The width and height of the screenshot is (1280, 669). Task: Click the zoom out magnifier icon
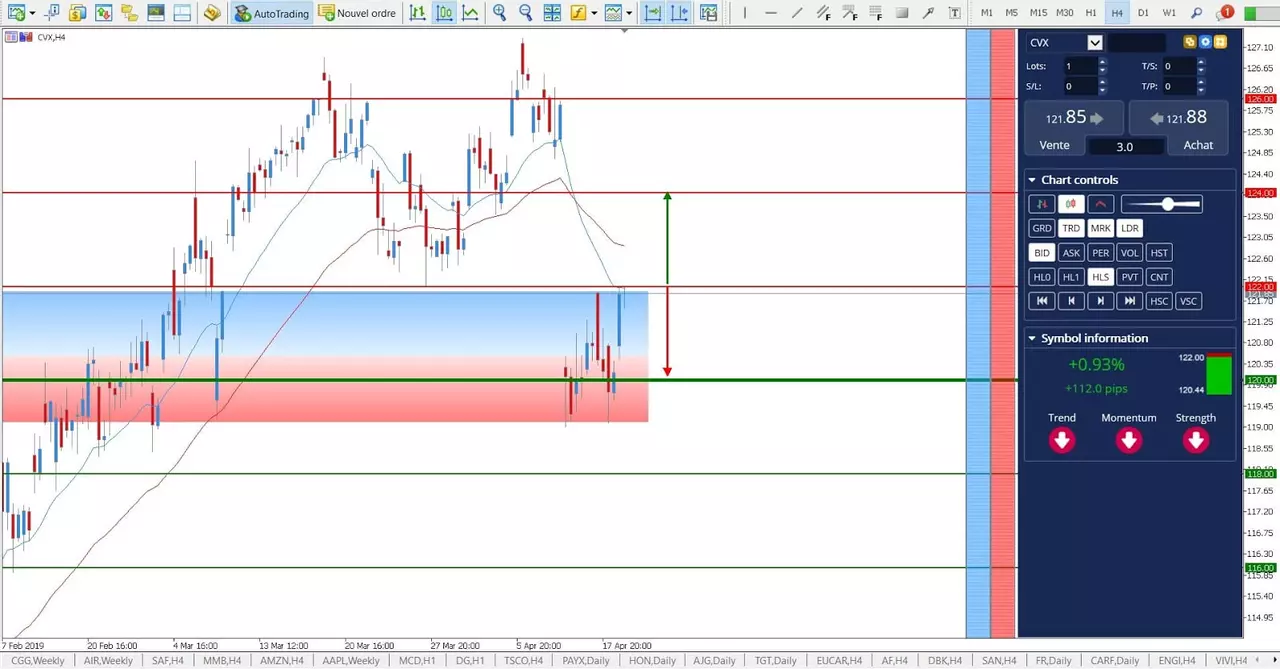(x=525, y=13)
